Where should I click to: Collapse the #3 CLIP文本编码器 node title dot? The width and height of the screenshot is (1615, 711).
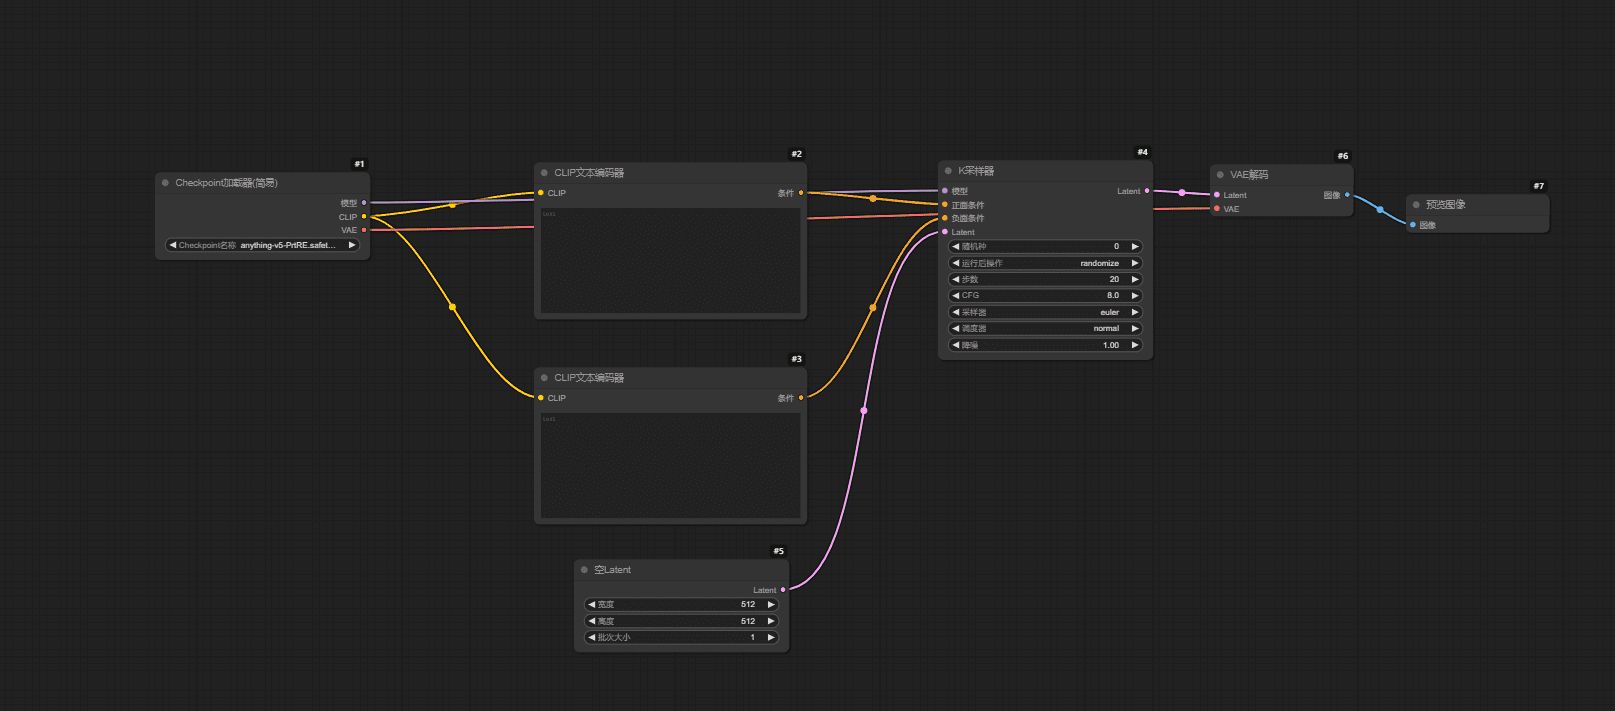(x=544, y=378)
